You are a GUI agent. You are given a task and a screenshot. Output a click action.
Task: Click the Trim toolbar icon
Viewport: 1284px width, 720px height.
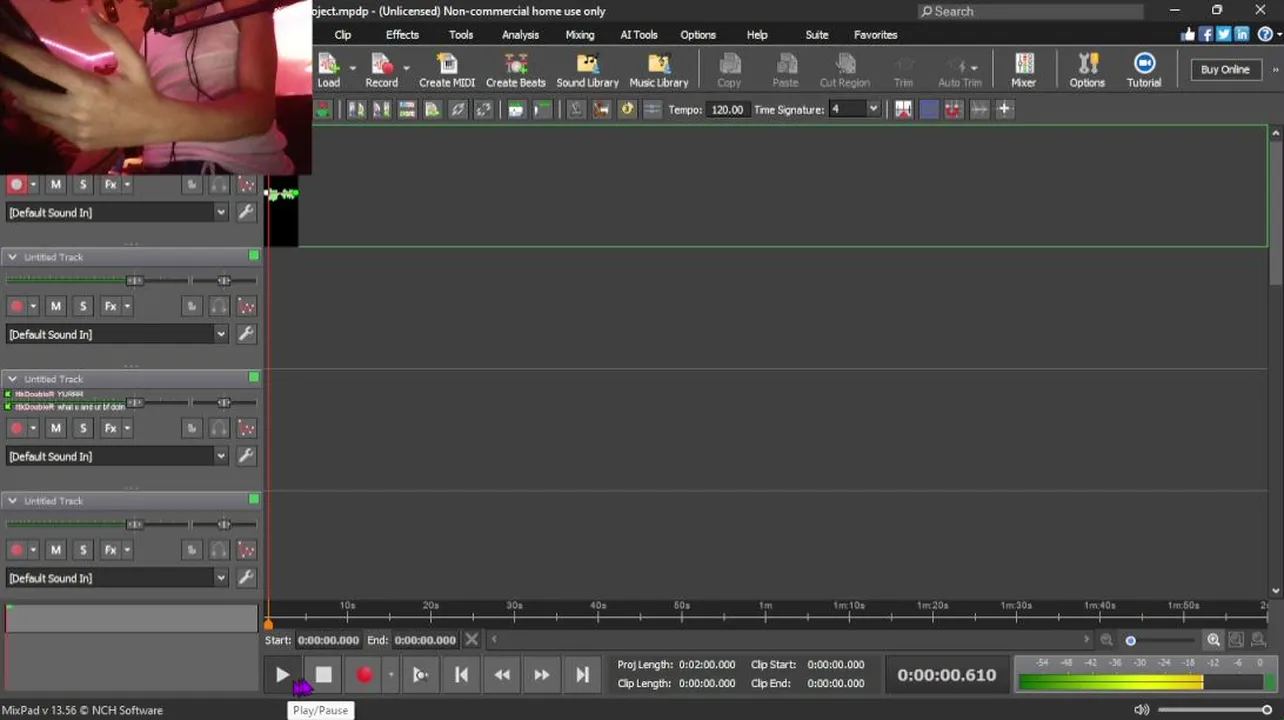pyautogui.click(x=903, y=70)
